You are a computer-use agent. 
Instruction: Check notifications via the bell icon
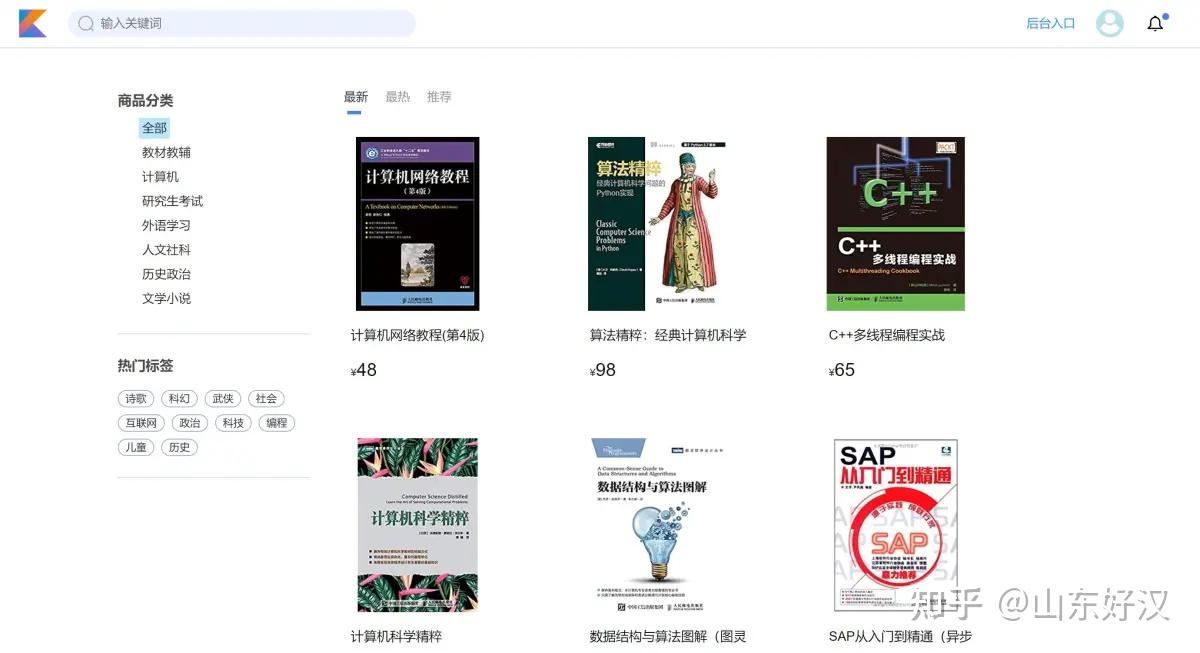click(x=1155, y=22)
